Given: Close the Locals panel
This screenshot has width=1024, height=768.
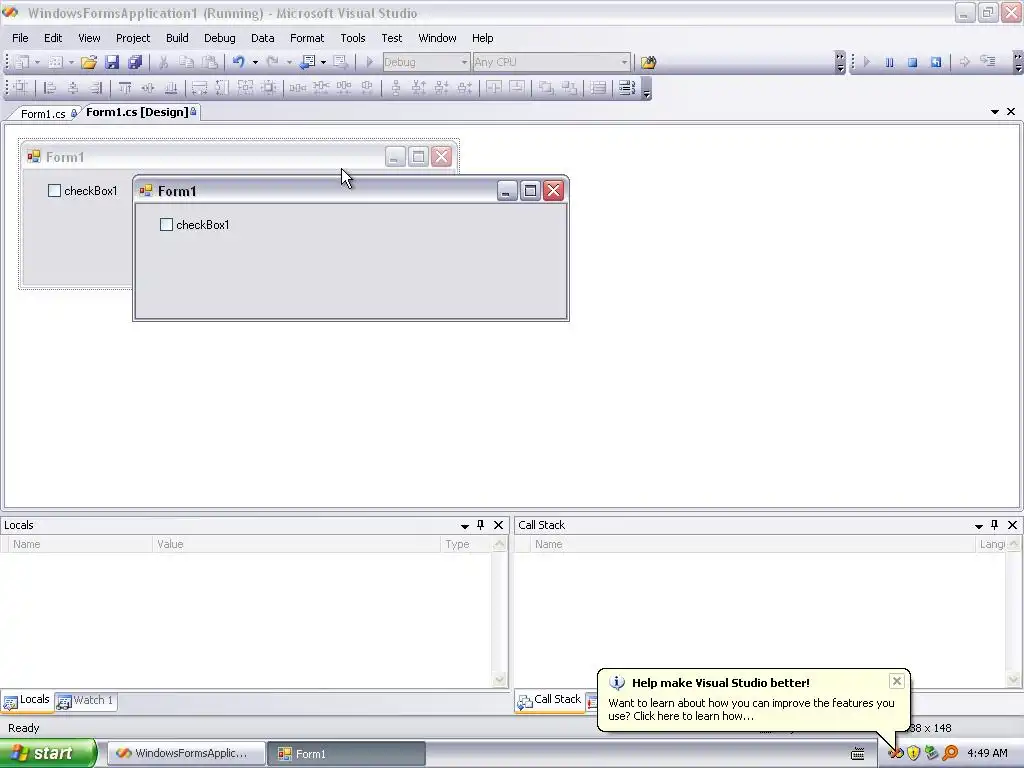Looking at the screenshot, I should pos(498,525).
